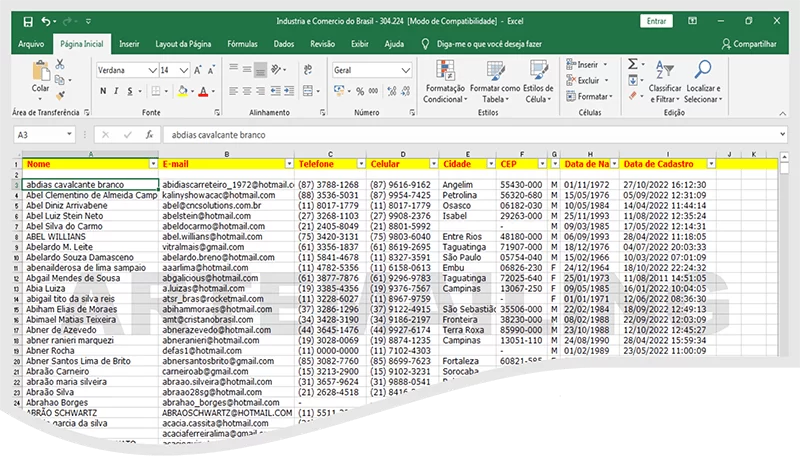Click the Entrar sign-in button
The image size is (800, 456).
coord(656,21)
